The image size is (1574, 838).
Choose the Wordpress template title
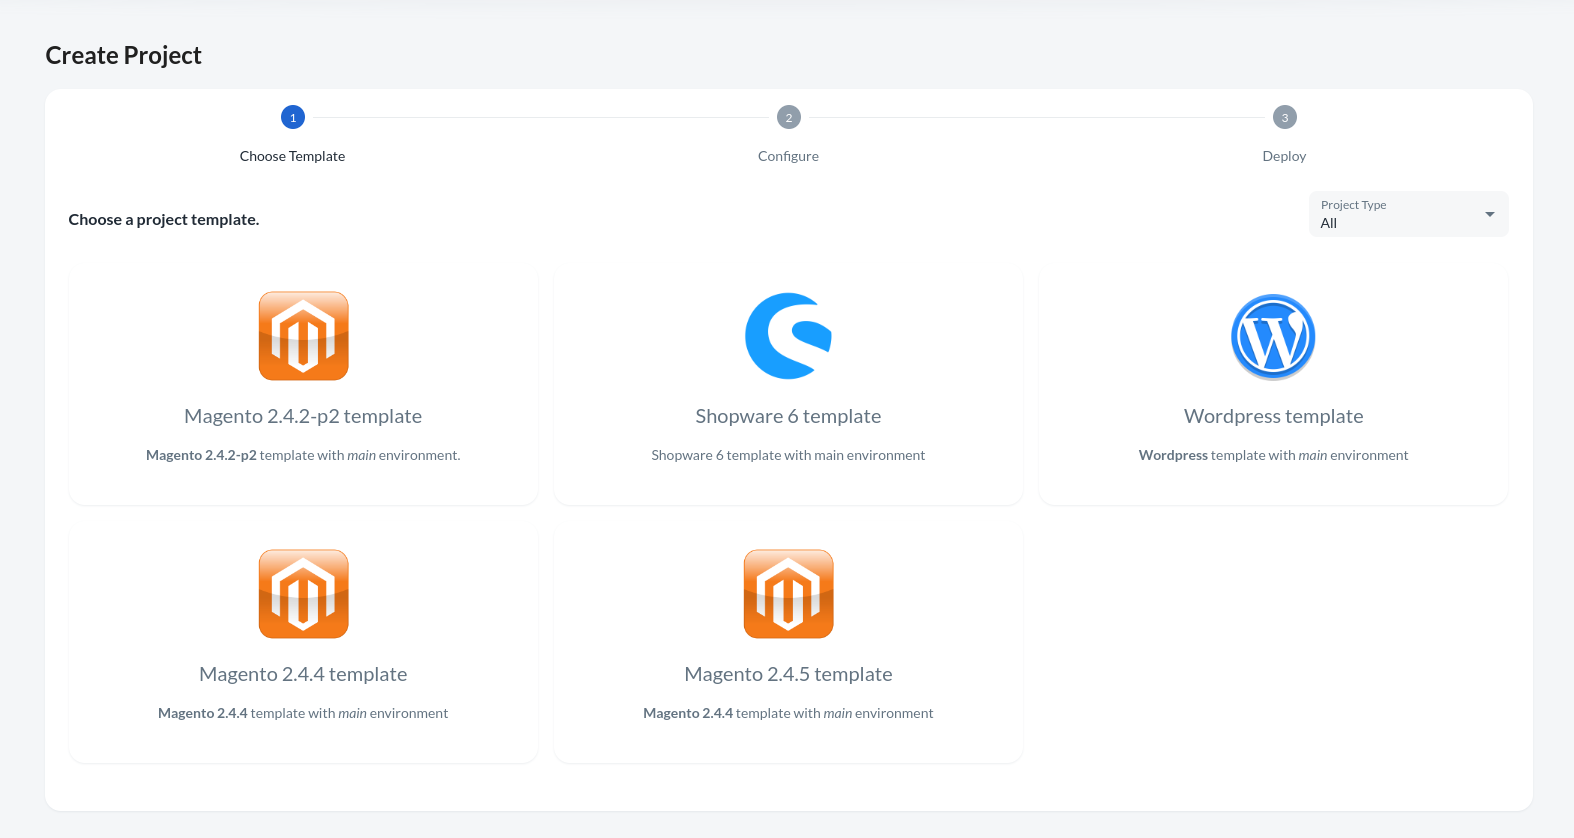tap(1273, 416)
